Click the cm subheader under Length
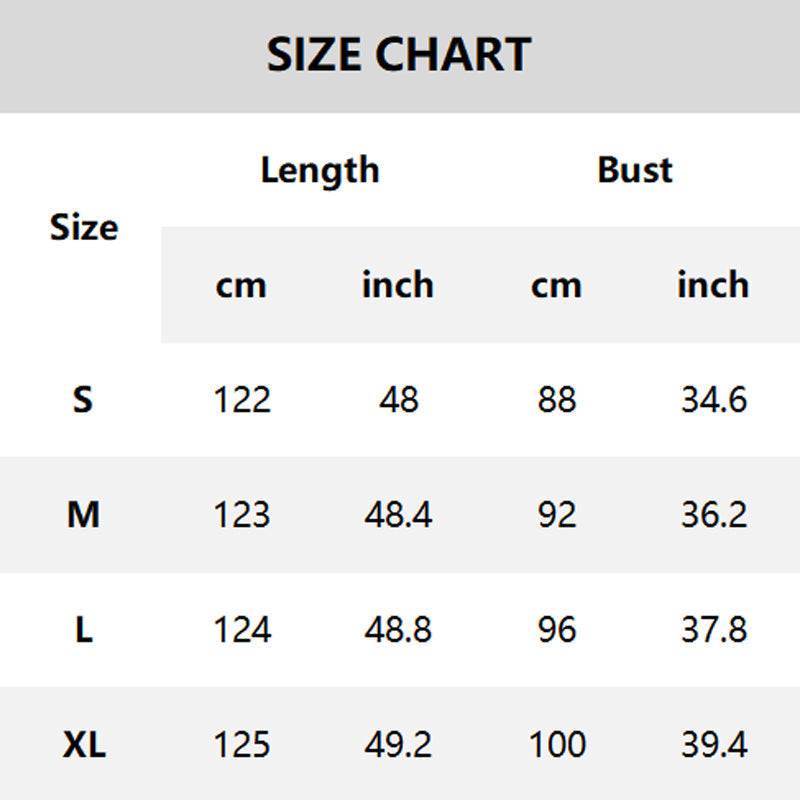 241,285
